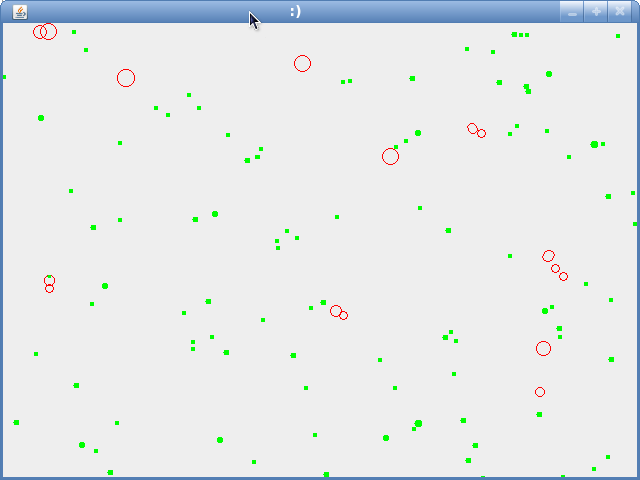Maximize the window using the plus button
The image size is (640, 480).
pos(596,11)
